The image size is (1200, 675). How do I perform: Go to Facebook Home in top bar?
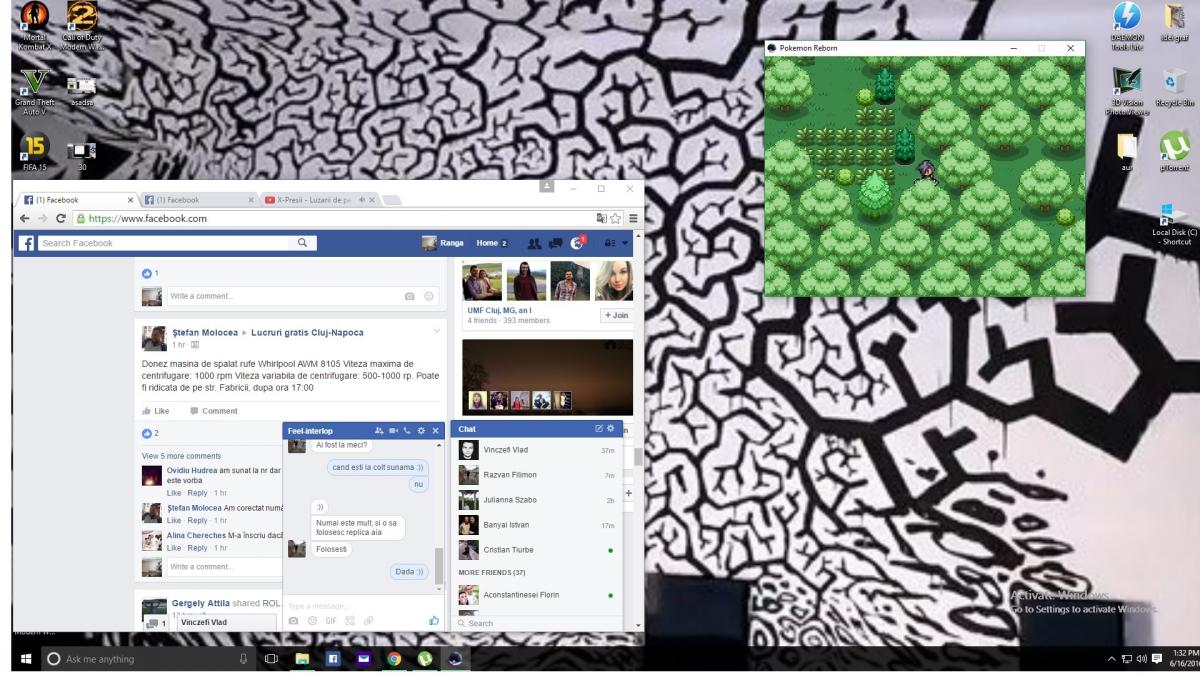[491, 243]
